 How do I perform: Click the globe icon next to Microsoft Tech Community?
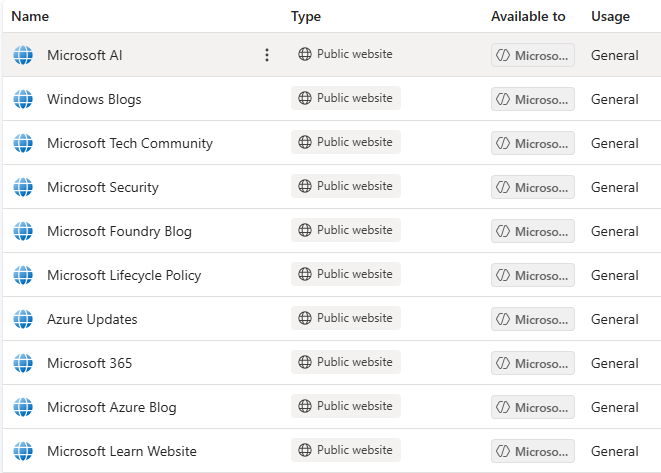coord(23,143)
